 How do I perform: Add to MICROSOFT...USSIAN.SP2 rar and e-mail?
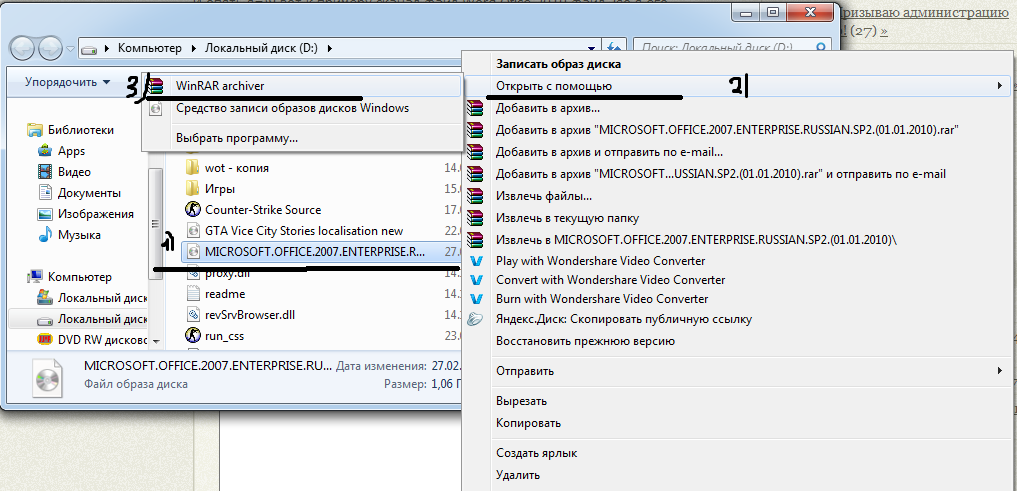point(721,174)
